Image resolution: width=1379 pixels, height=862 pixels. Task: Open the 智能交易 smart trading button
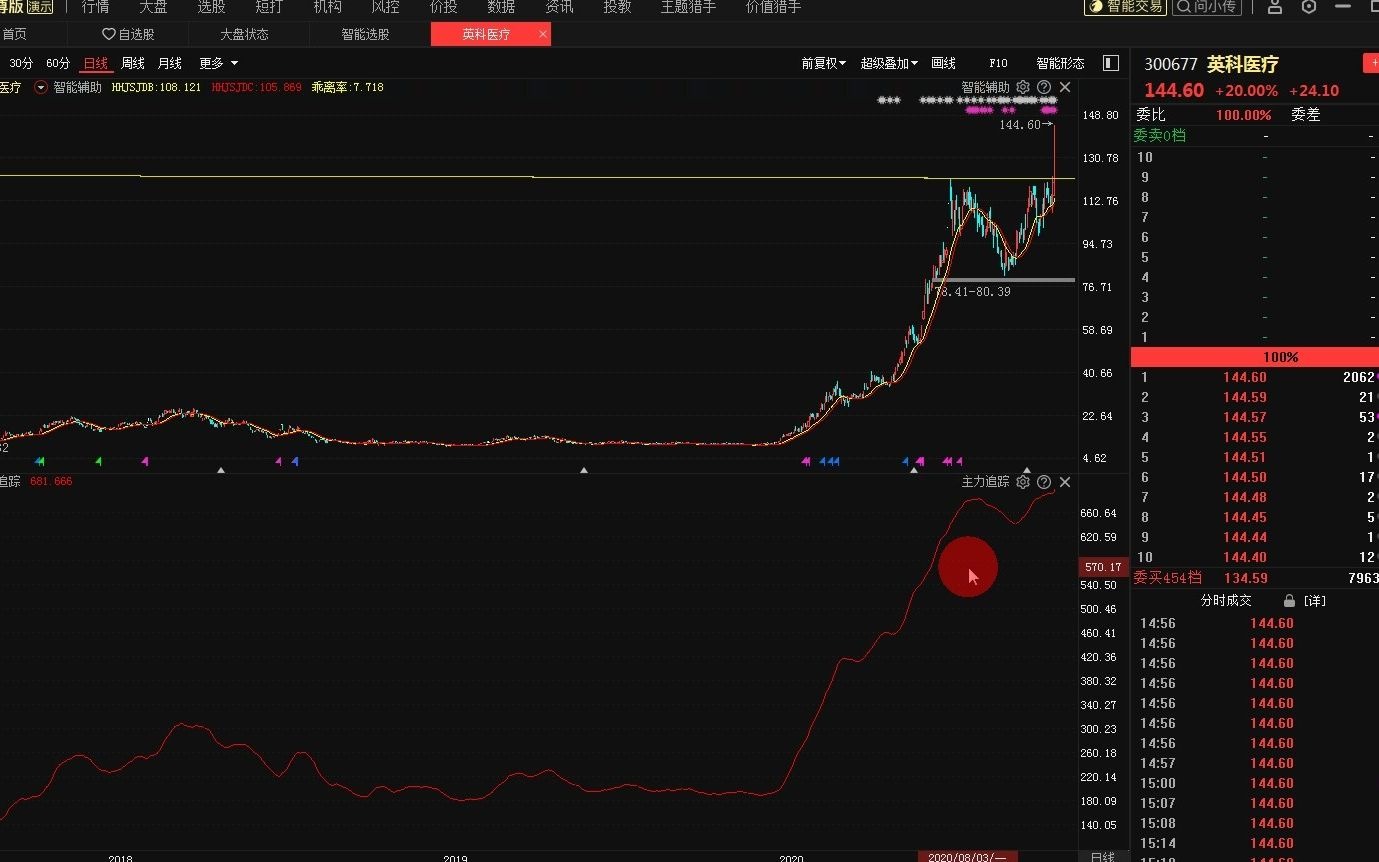click(x=1125, y=7)
